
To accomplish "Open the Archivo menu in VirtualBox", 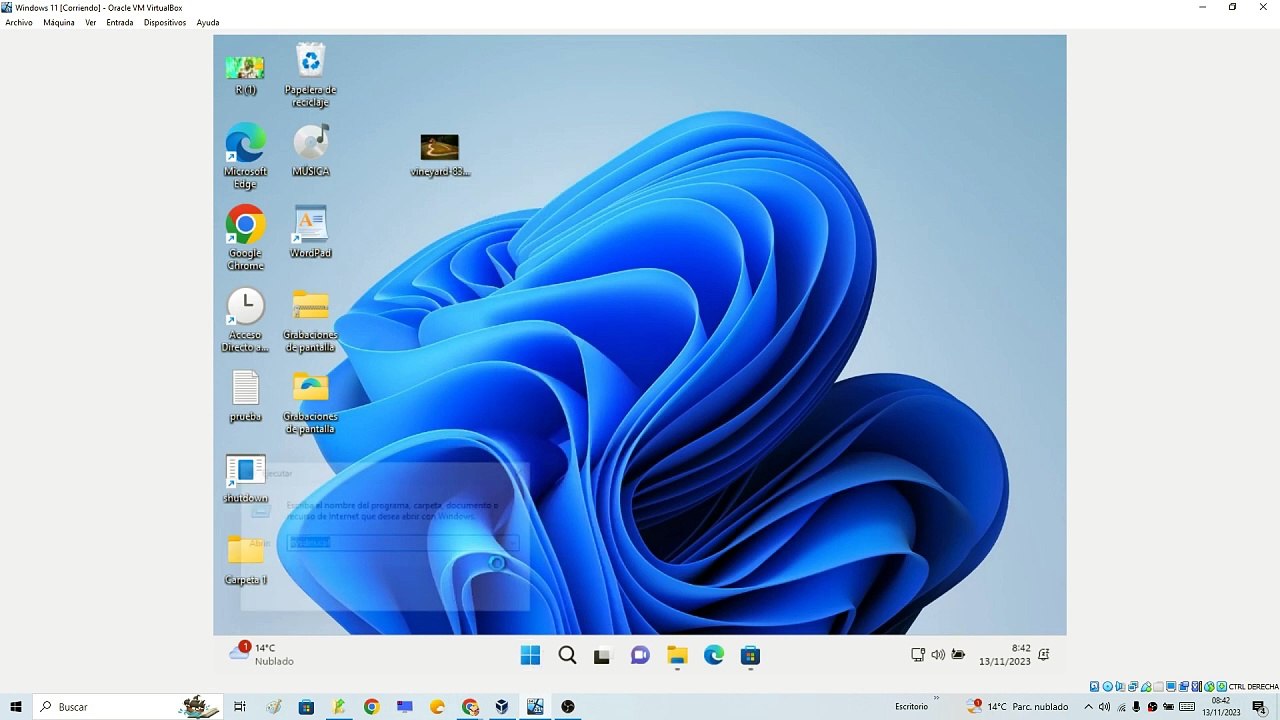I will tap(19, 22).
